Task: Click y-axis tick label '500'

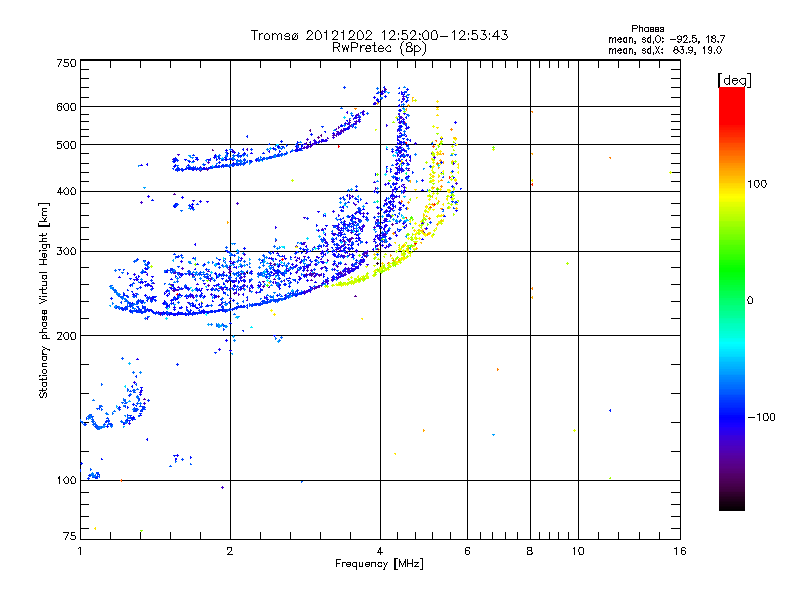Action: 66,145
